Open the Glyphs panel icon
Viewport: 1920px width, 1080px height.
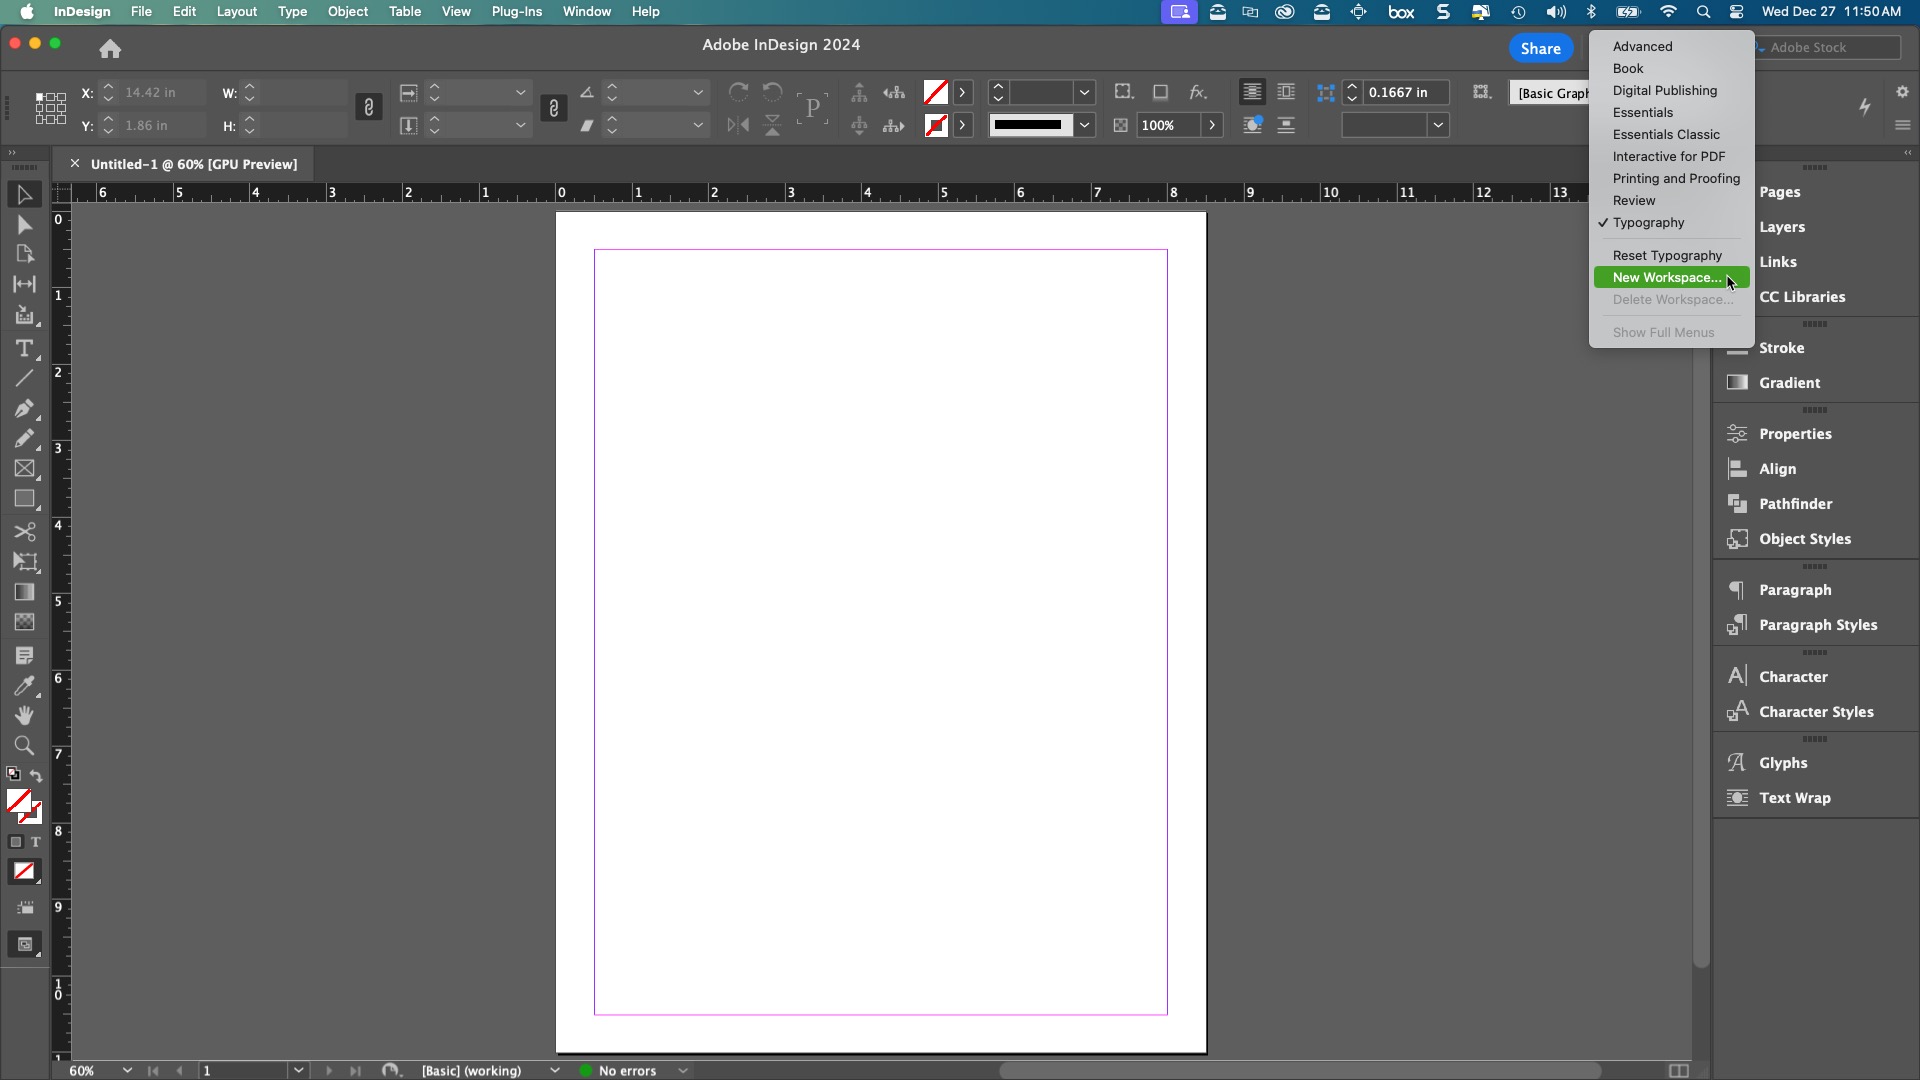pyautogui.click(x=1737, y=763)
